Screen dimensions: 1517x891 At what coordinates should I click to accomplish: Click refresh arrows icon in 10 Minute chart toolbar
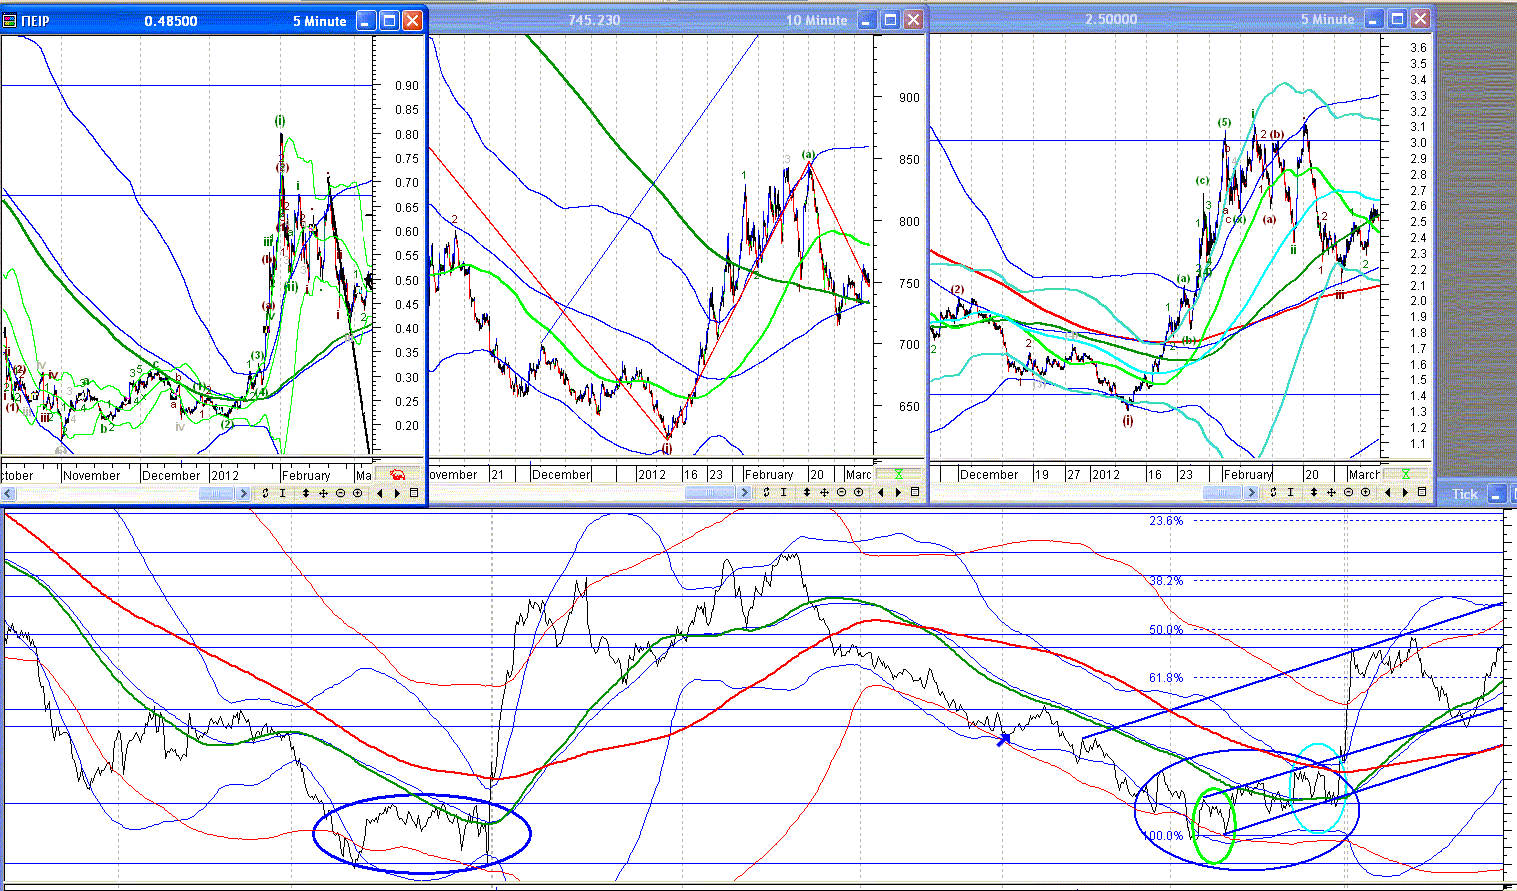click(x=766, y=492)
